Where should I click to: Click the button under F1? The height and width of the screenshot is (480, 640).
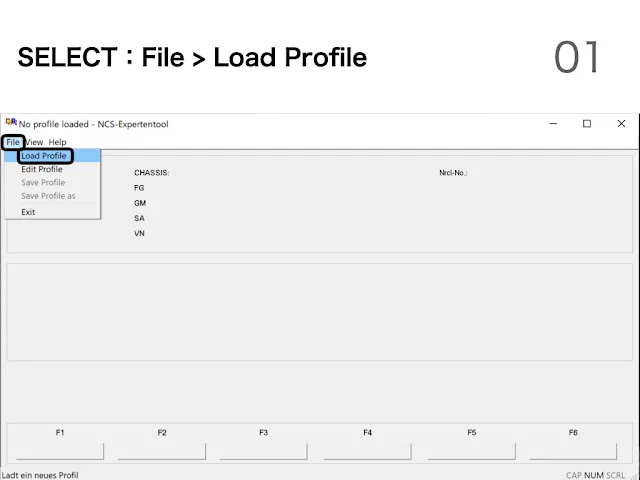60,451
